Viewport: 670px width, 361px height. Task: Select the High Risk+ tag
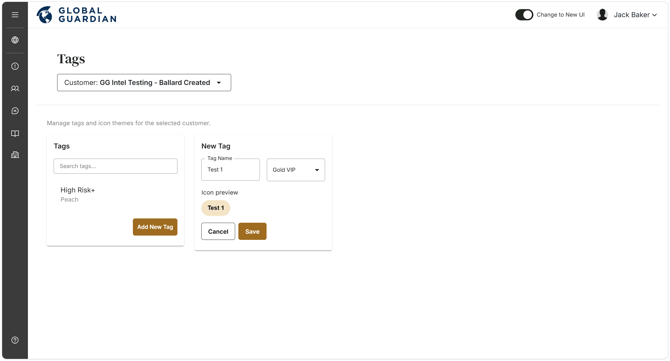pyautogui.click(x=78, y=190)
